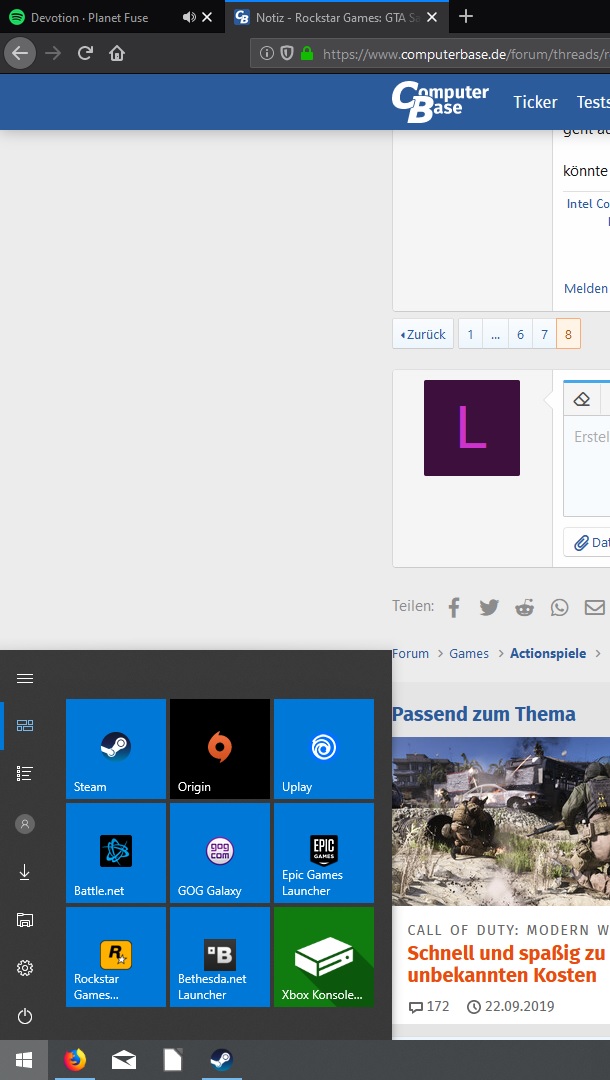Launch Origin from the Start tiles

pos(220,749)
